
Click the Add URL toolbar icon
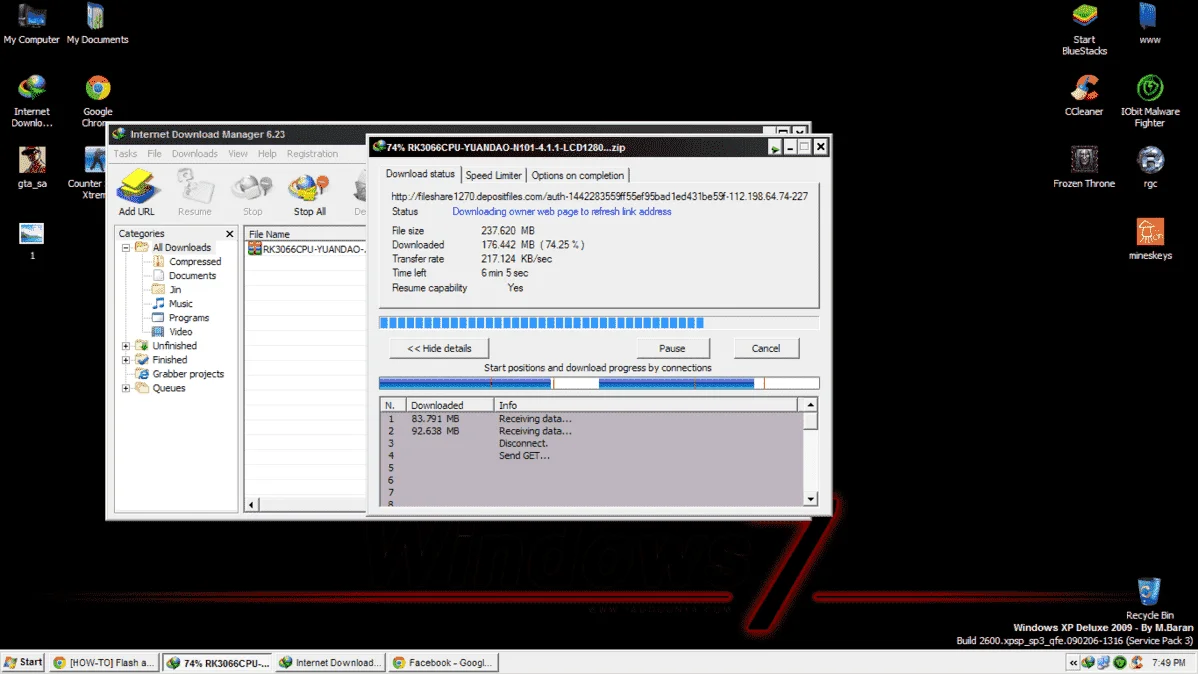pos(137,192)
